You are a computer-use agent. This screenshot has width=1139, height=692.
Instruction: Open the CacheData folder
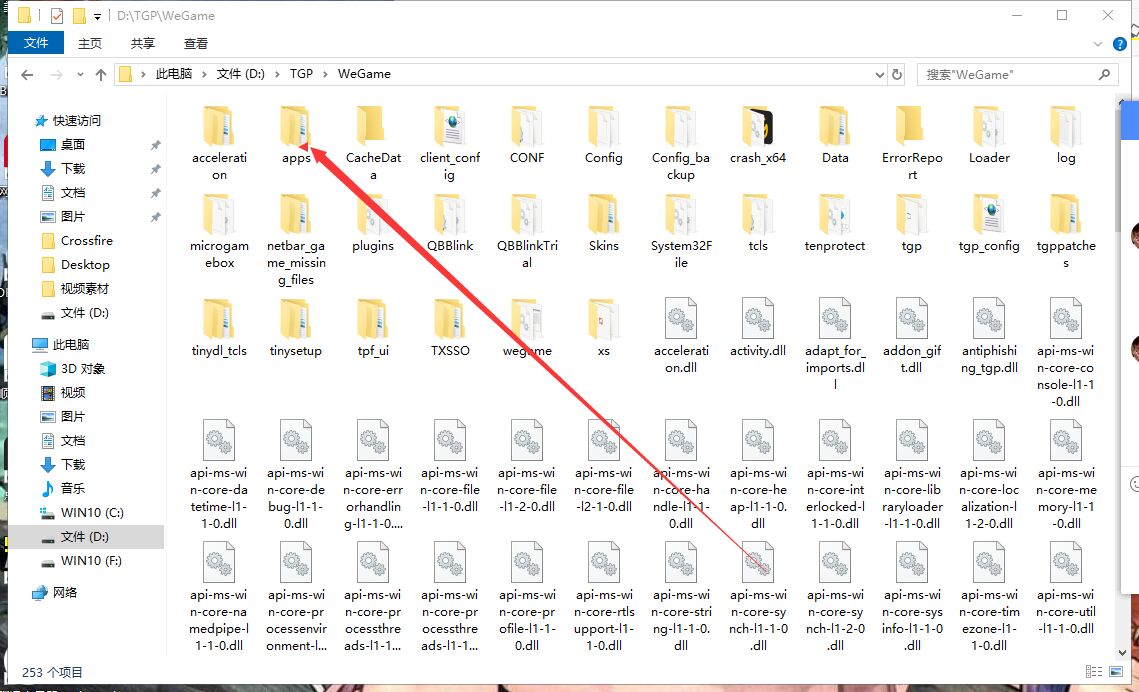click(373, 144)
